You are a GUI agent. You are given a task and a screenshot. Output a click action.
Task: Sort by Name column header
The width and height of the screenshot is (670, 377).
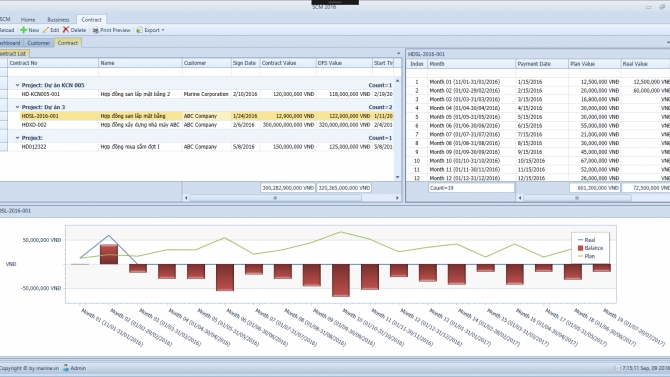click(140, 63)
